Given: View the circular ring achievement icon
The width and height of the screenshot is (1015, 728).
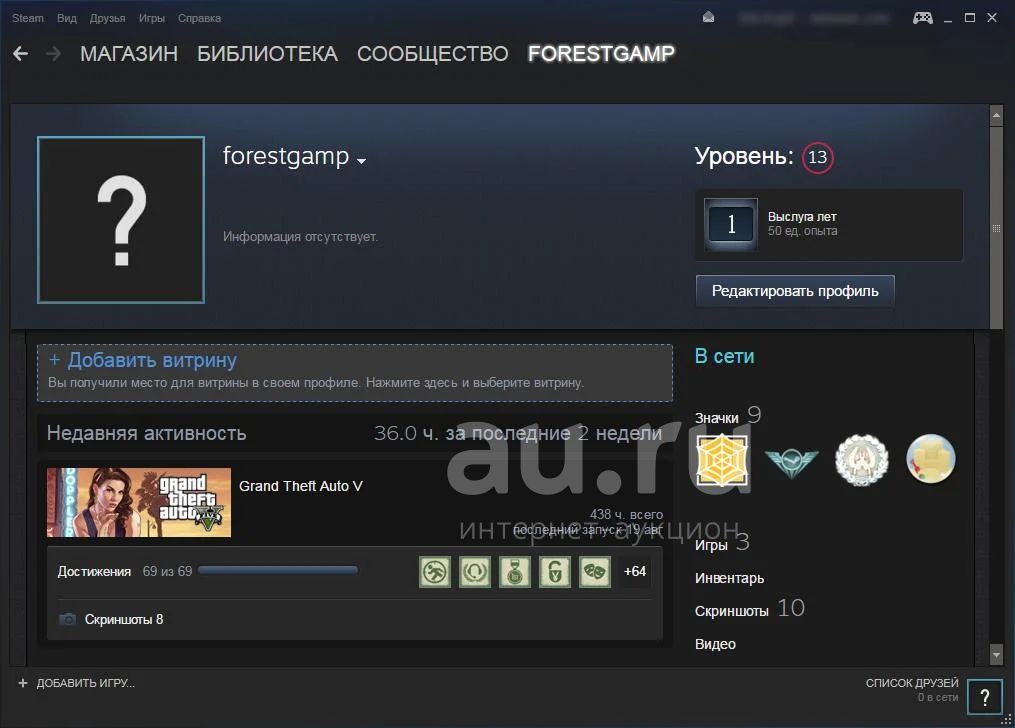Looking at the screenshot, I should point(474,572).
